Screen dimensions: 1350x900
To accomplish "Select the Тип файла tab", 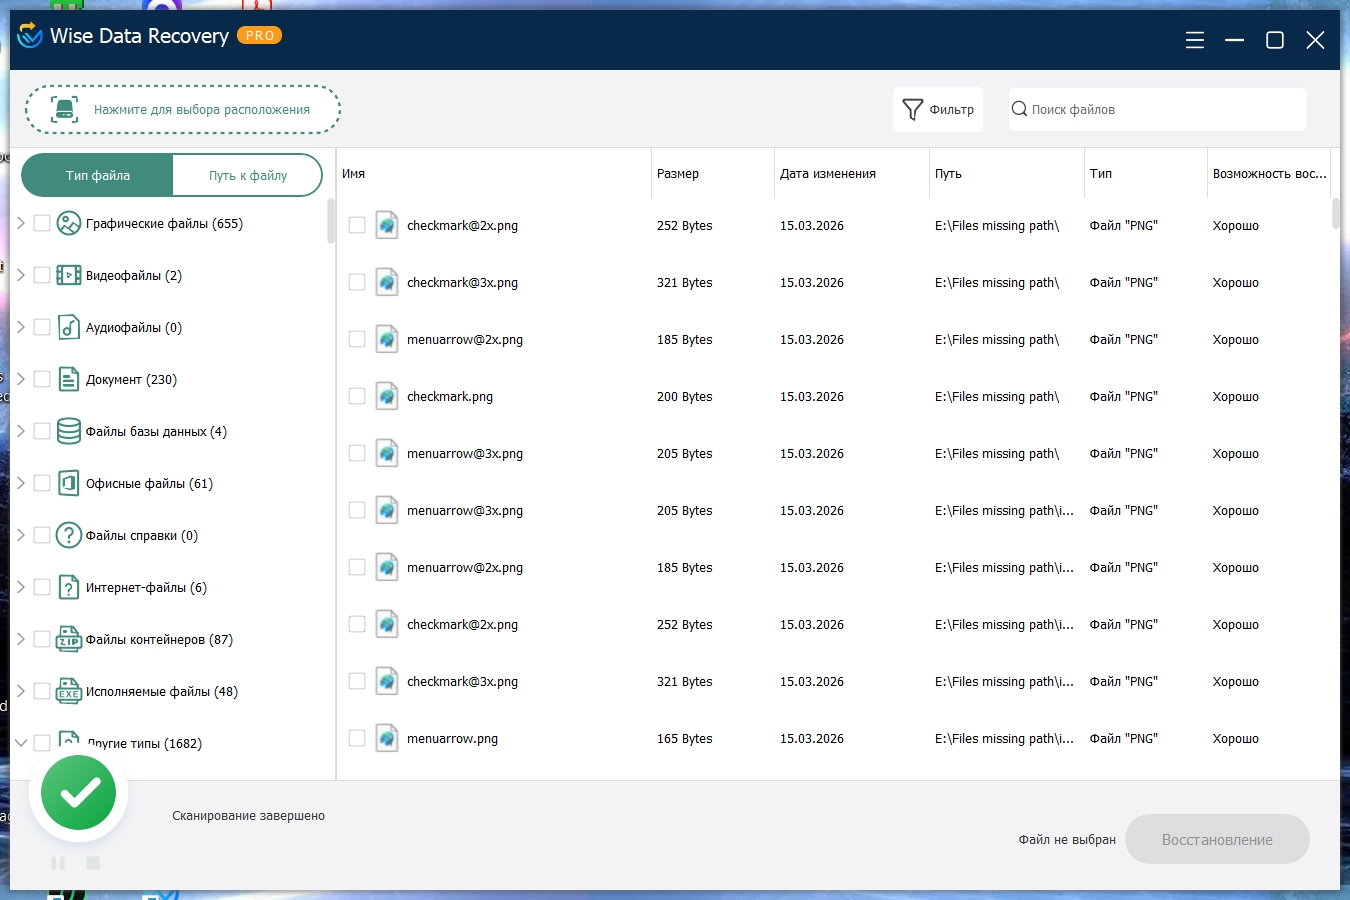I will (x=98, y=176).
